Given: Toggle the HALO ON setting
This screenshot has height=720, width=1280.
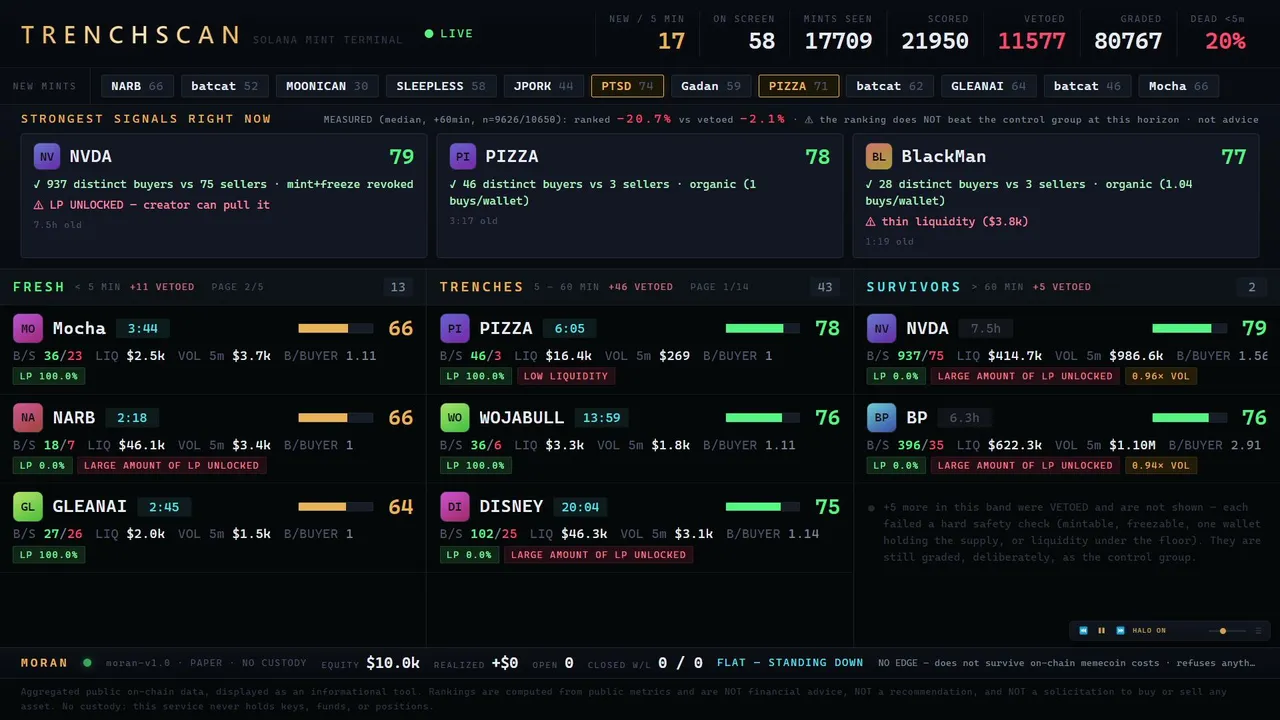Looking at the screenshot, I should pos(1149,631).
